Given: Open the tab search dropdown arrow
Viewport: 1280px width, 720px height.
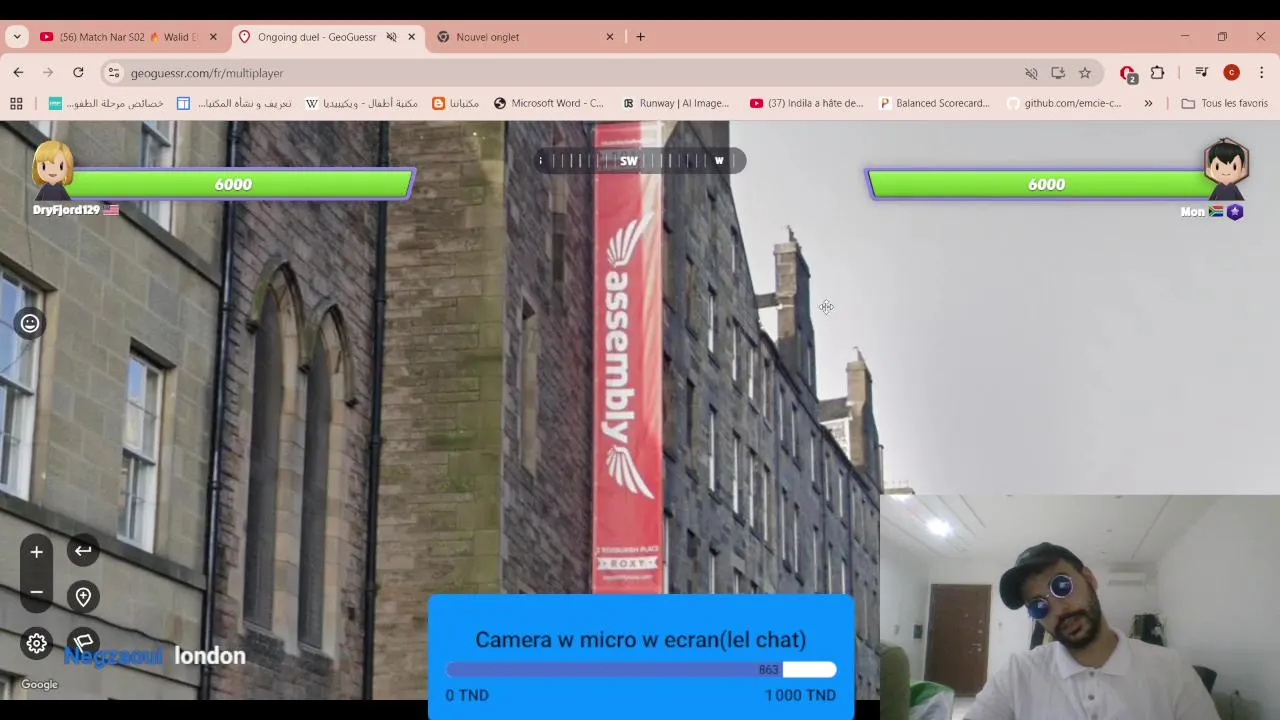Looking at the screenshot, I should click(17, 37).
